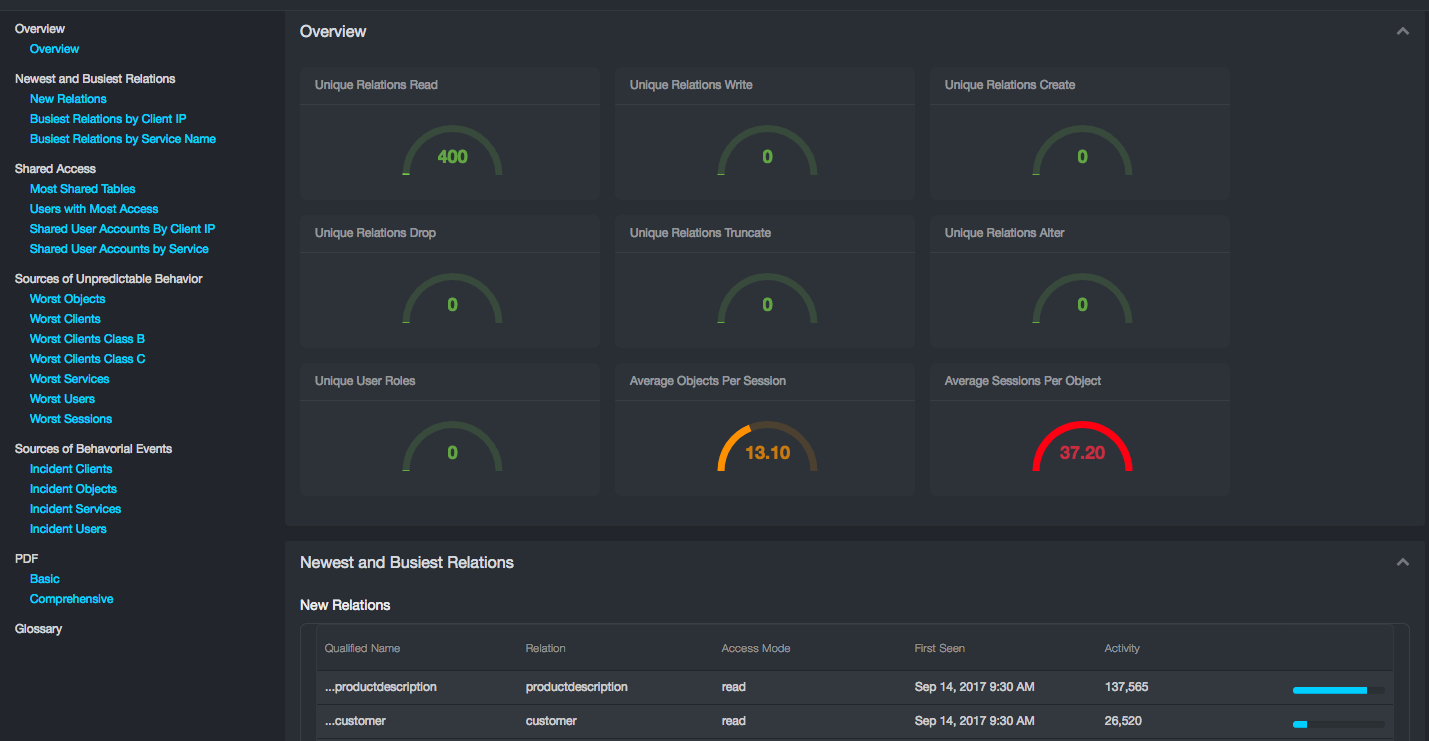
Task: Open the Incident Objects link
Action: pos(73,489)
